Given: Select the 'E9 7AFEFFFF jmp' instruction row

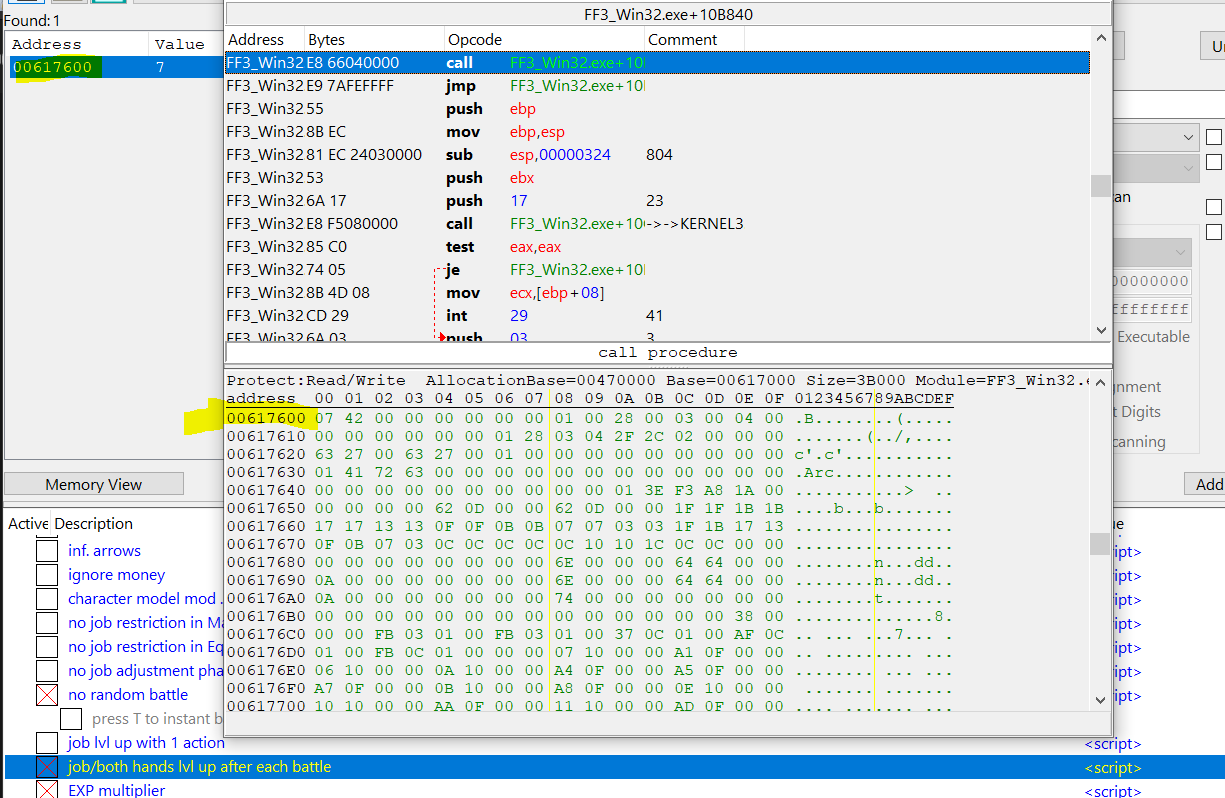Looking at the screenshot, I should [657, 86].
